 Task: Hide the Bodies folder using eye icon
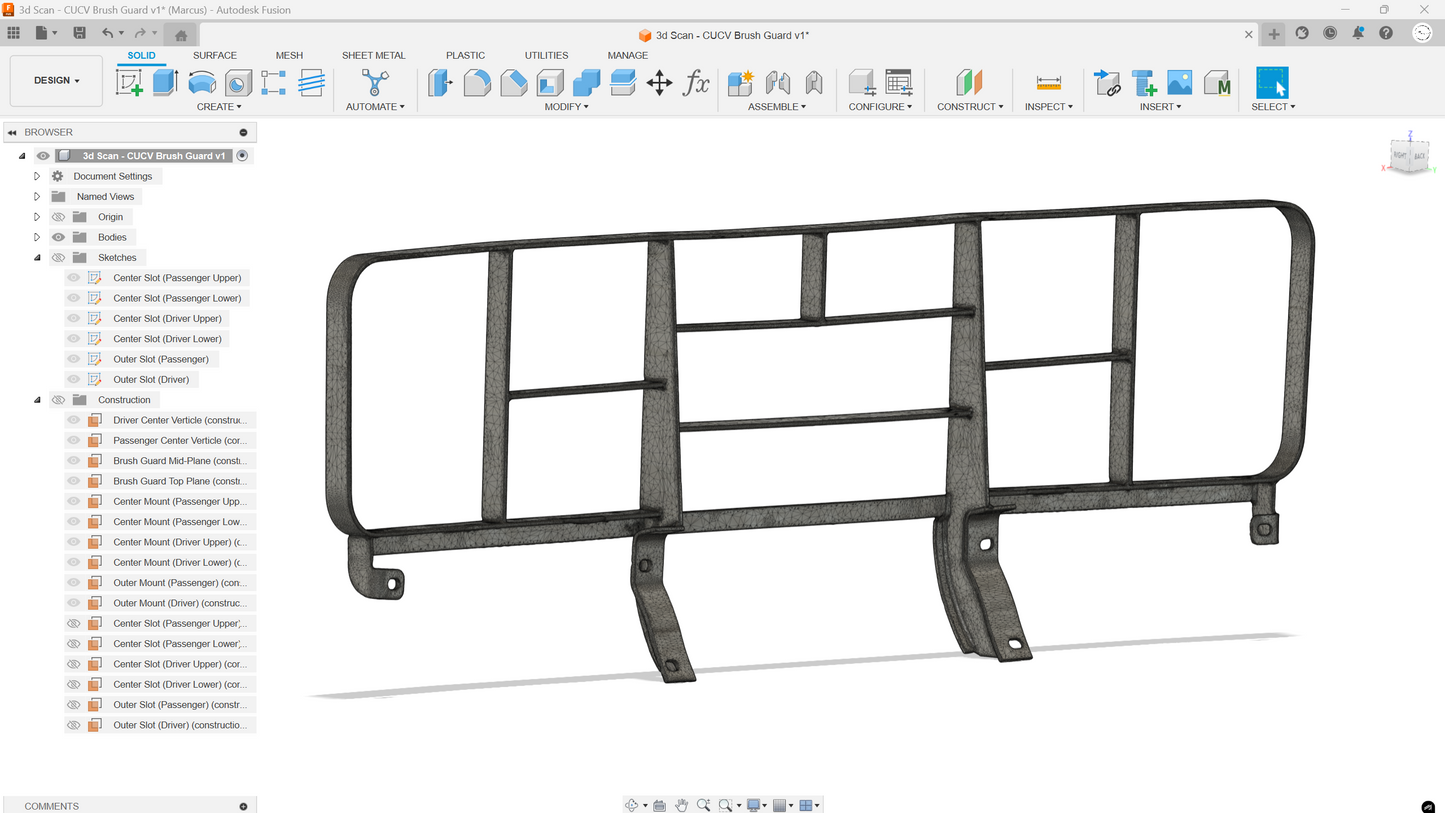[58, 237]
